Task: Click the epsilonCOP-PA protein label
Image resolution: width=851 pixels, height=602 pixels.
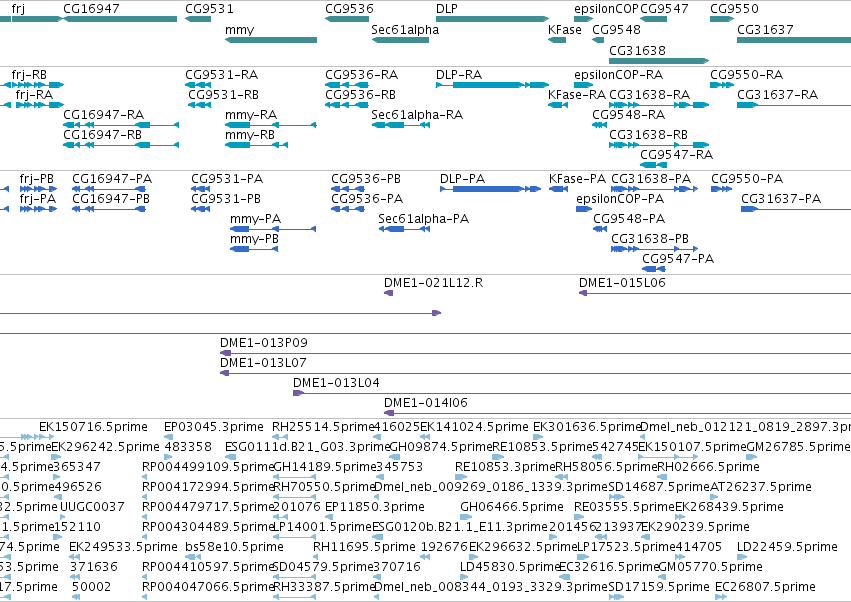Action: coord(620,199)
